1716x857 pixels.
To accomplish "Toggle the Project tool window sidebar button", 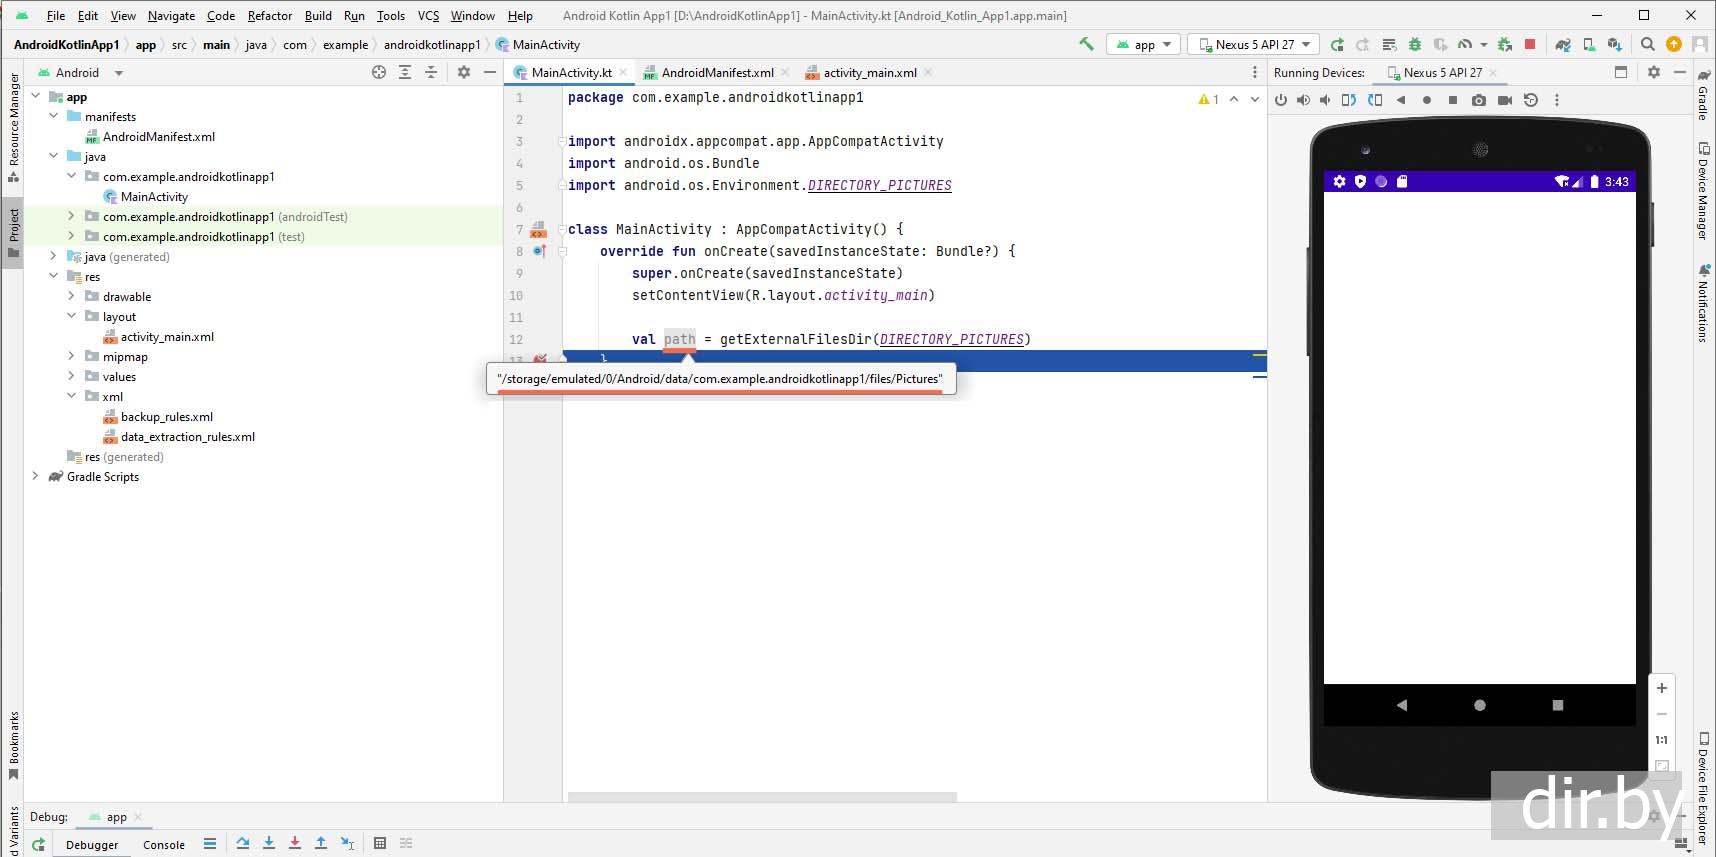I will [14, 232].
